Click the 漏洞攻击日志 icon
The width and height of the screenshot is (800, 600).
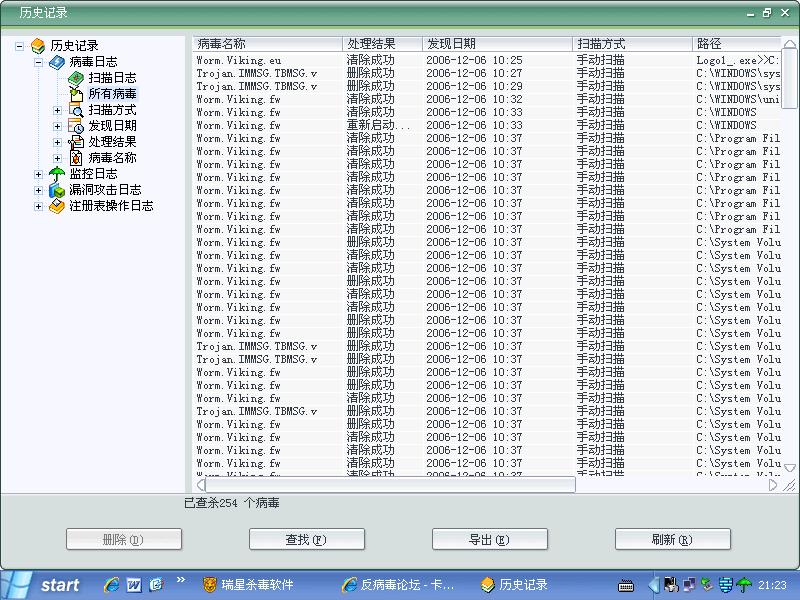(57, 190)
